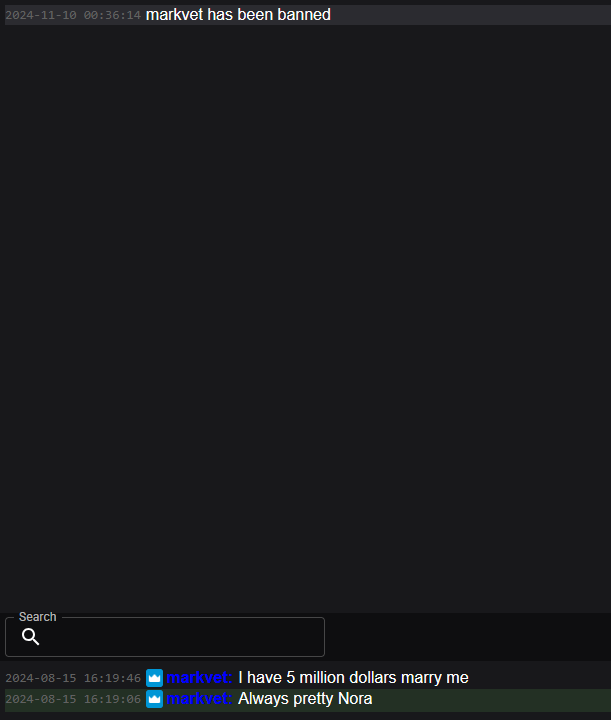Image resolution: width=611 pixels, height=720 pixels.
Task: Click the "I have 5 million dollars marry me" message
Action: point(353,678)
